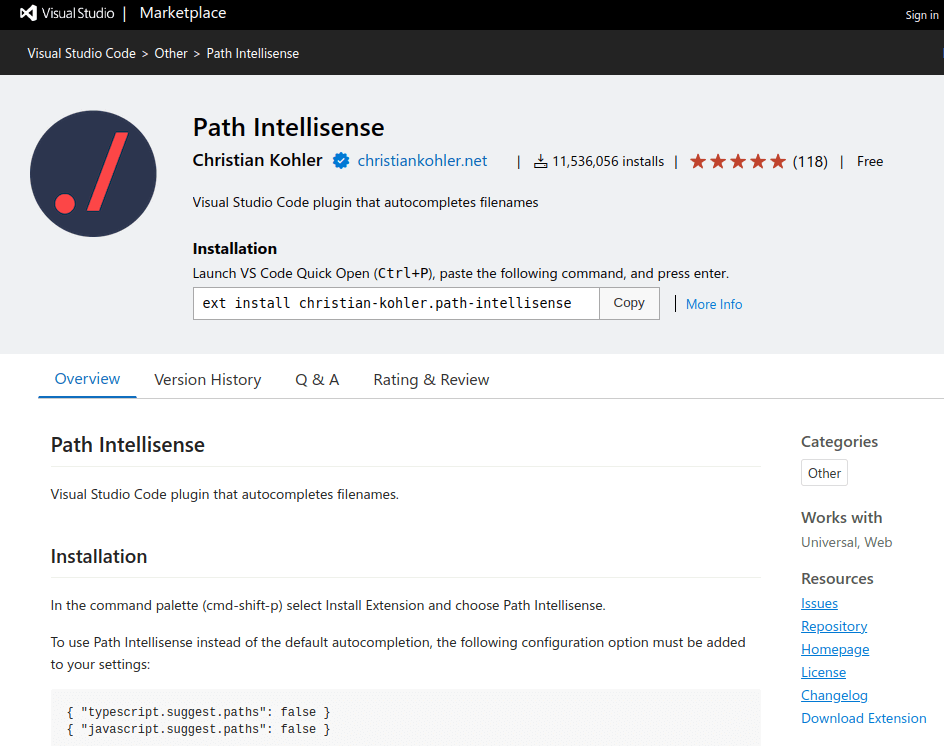Open the More Info link
Viewport: 944px width, 746px height.
click(x=713, y=303)
